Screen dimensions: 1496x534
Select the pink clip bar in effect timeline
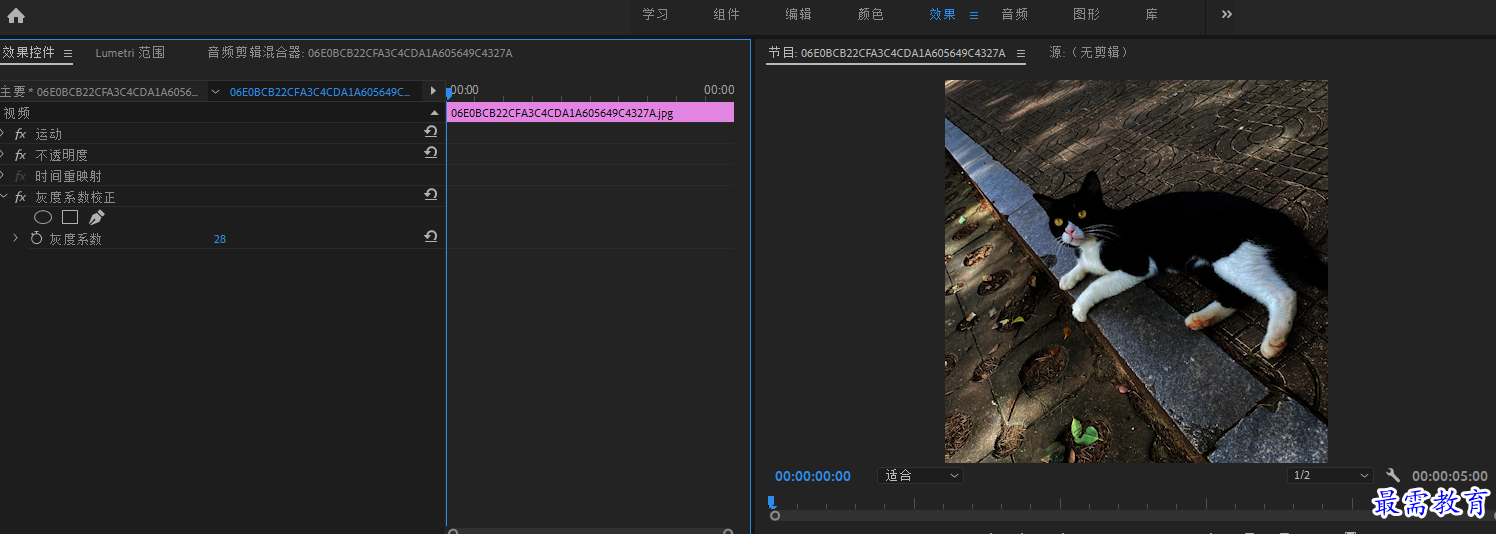pos(590,112)
